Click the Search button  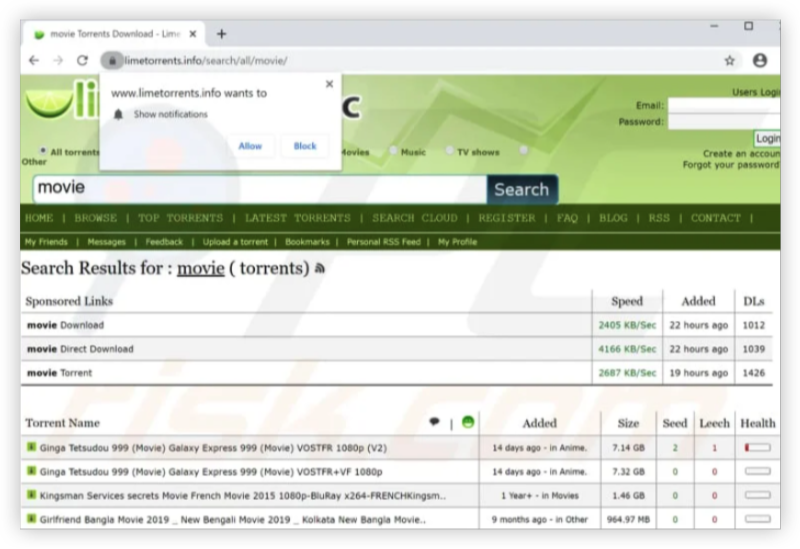point(522,189)
